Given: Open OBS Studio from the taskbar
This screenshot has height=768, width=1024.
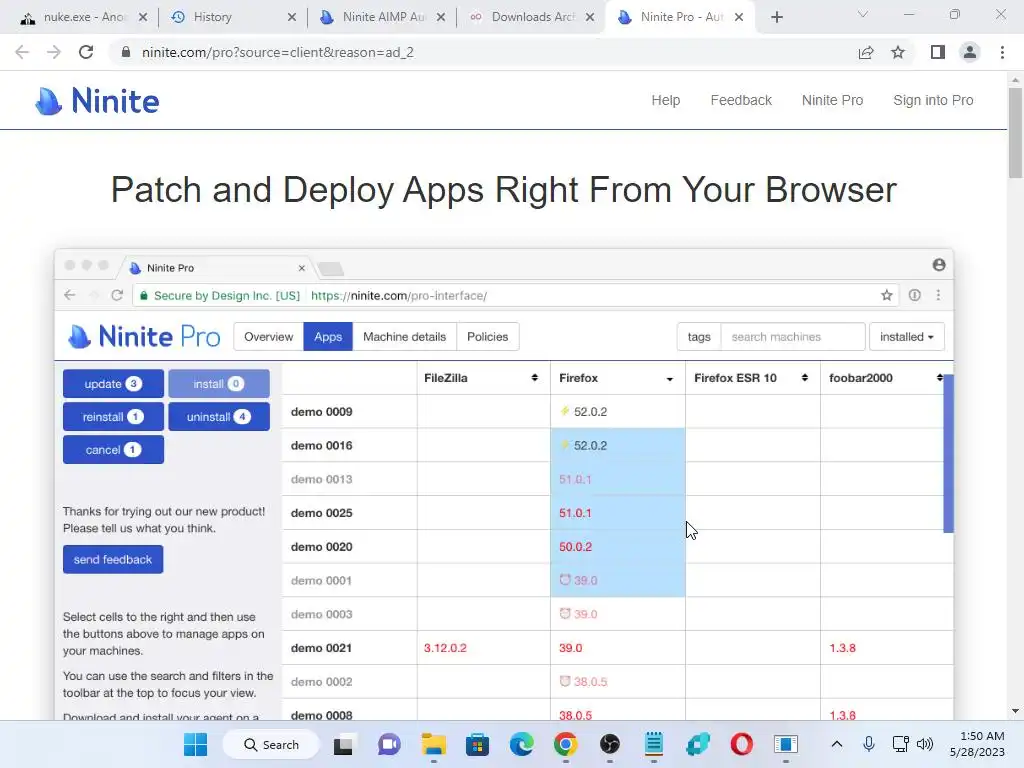Looking at the screenshot, I should (x=609, y=744).
